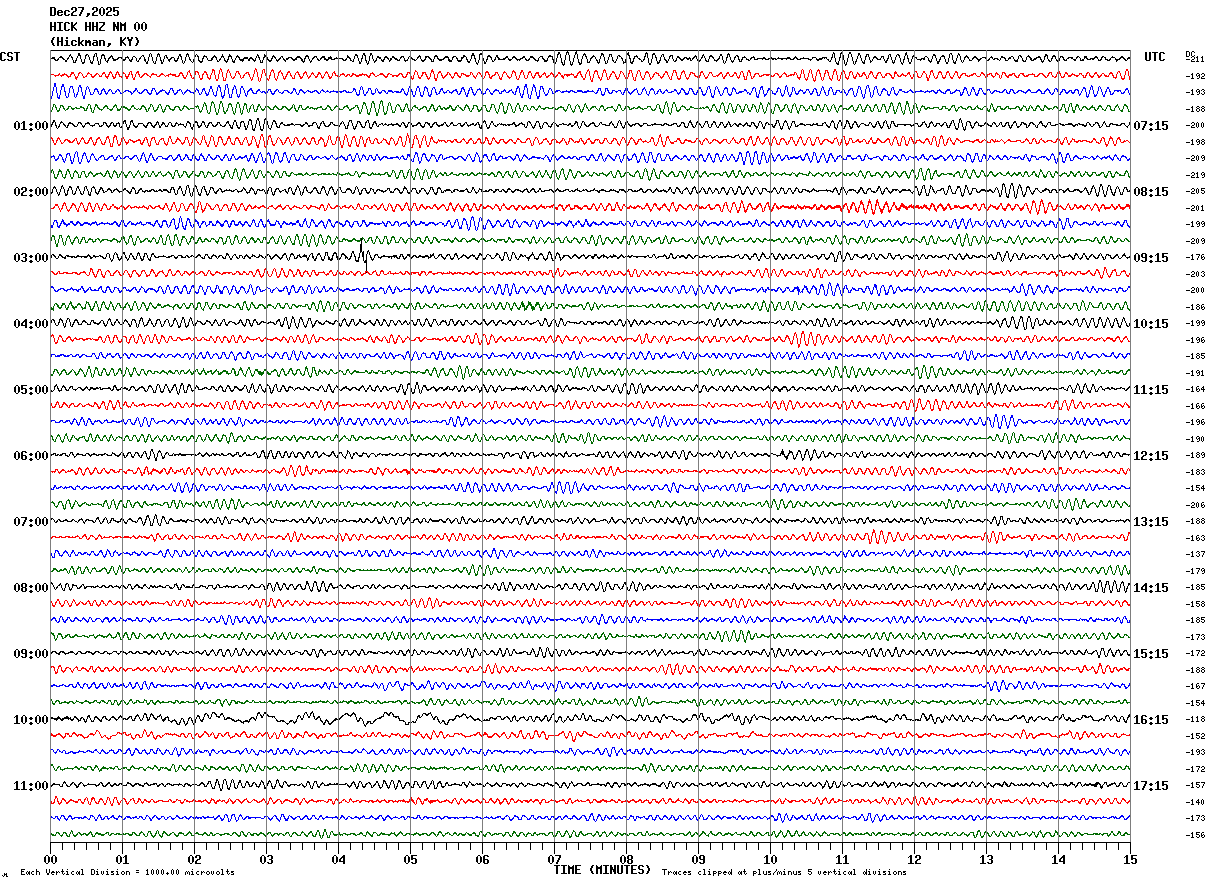
Task: Click minute 07 on the time axis
Action: click(554, 860)
